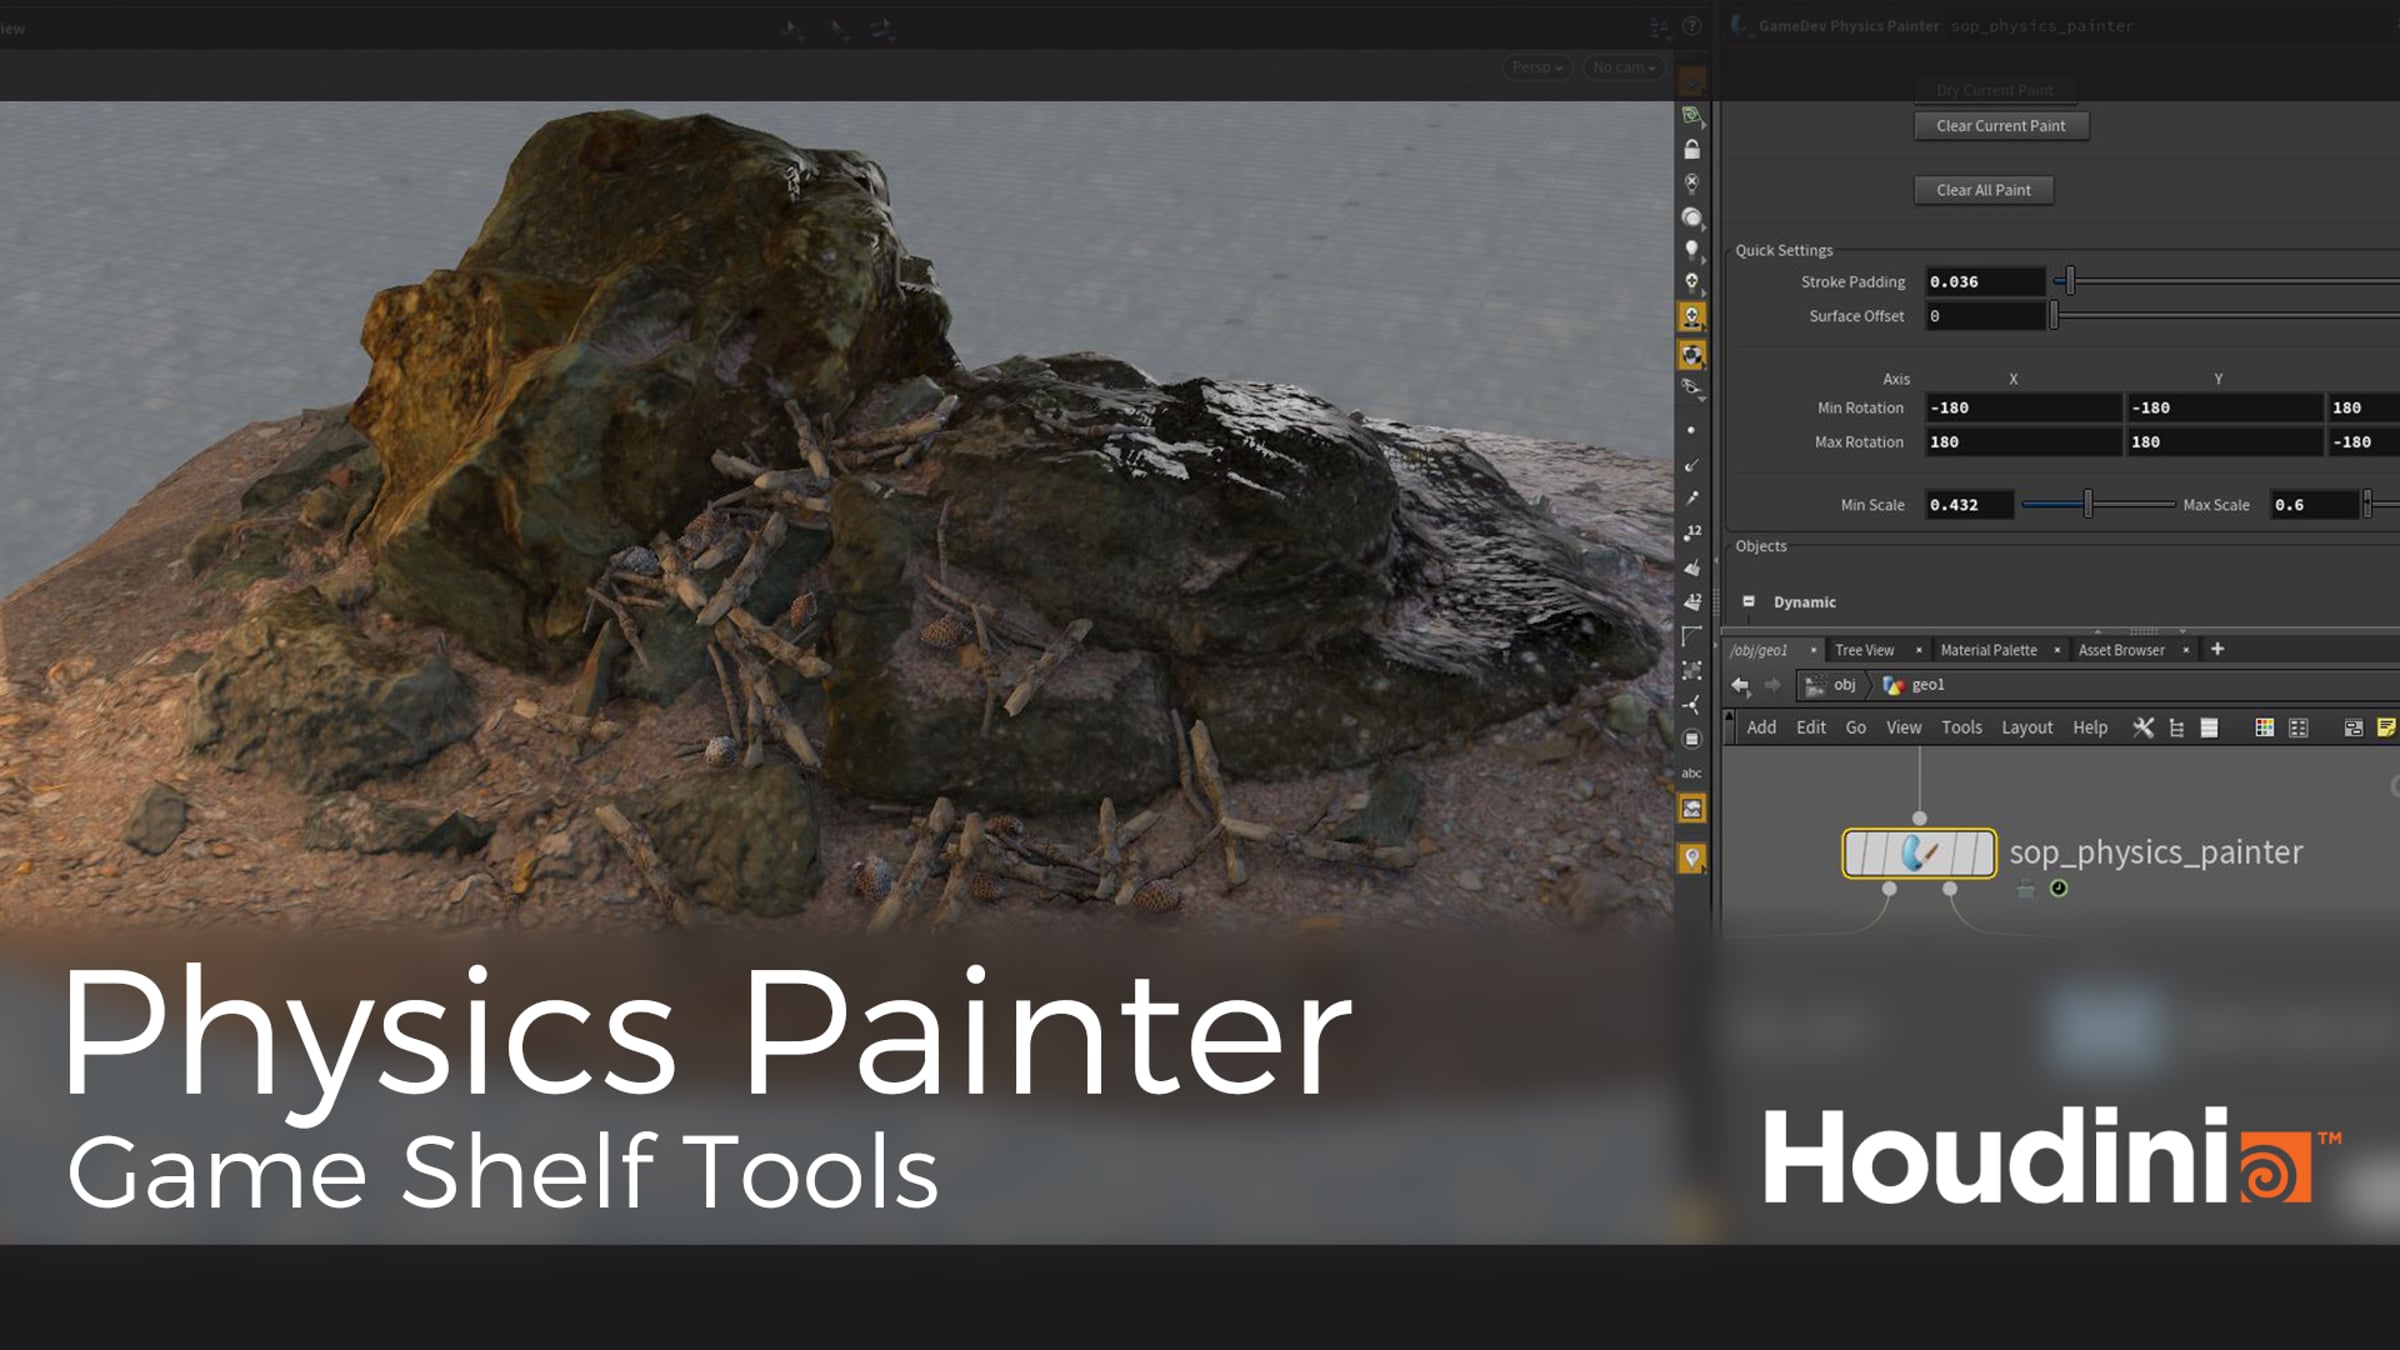Open the No cam camera dropdown
The width and height of the screenshot is (2400, 1350).
(1624, 67)
